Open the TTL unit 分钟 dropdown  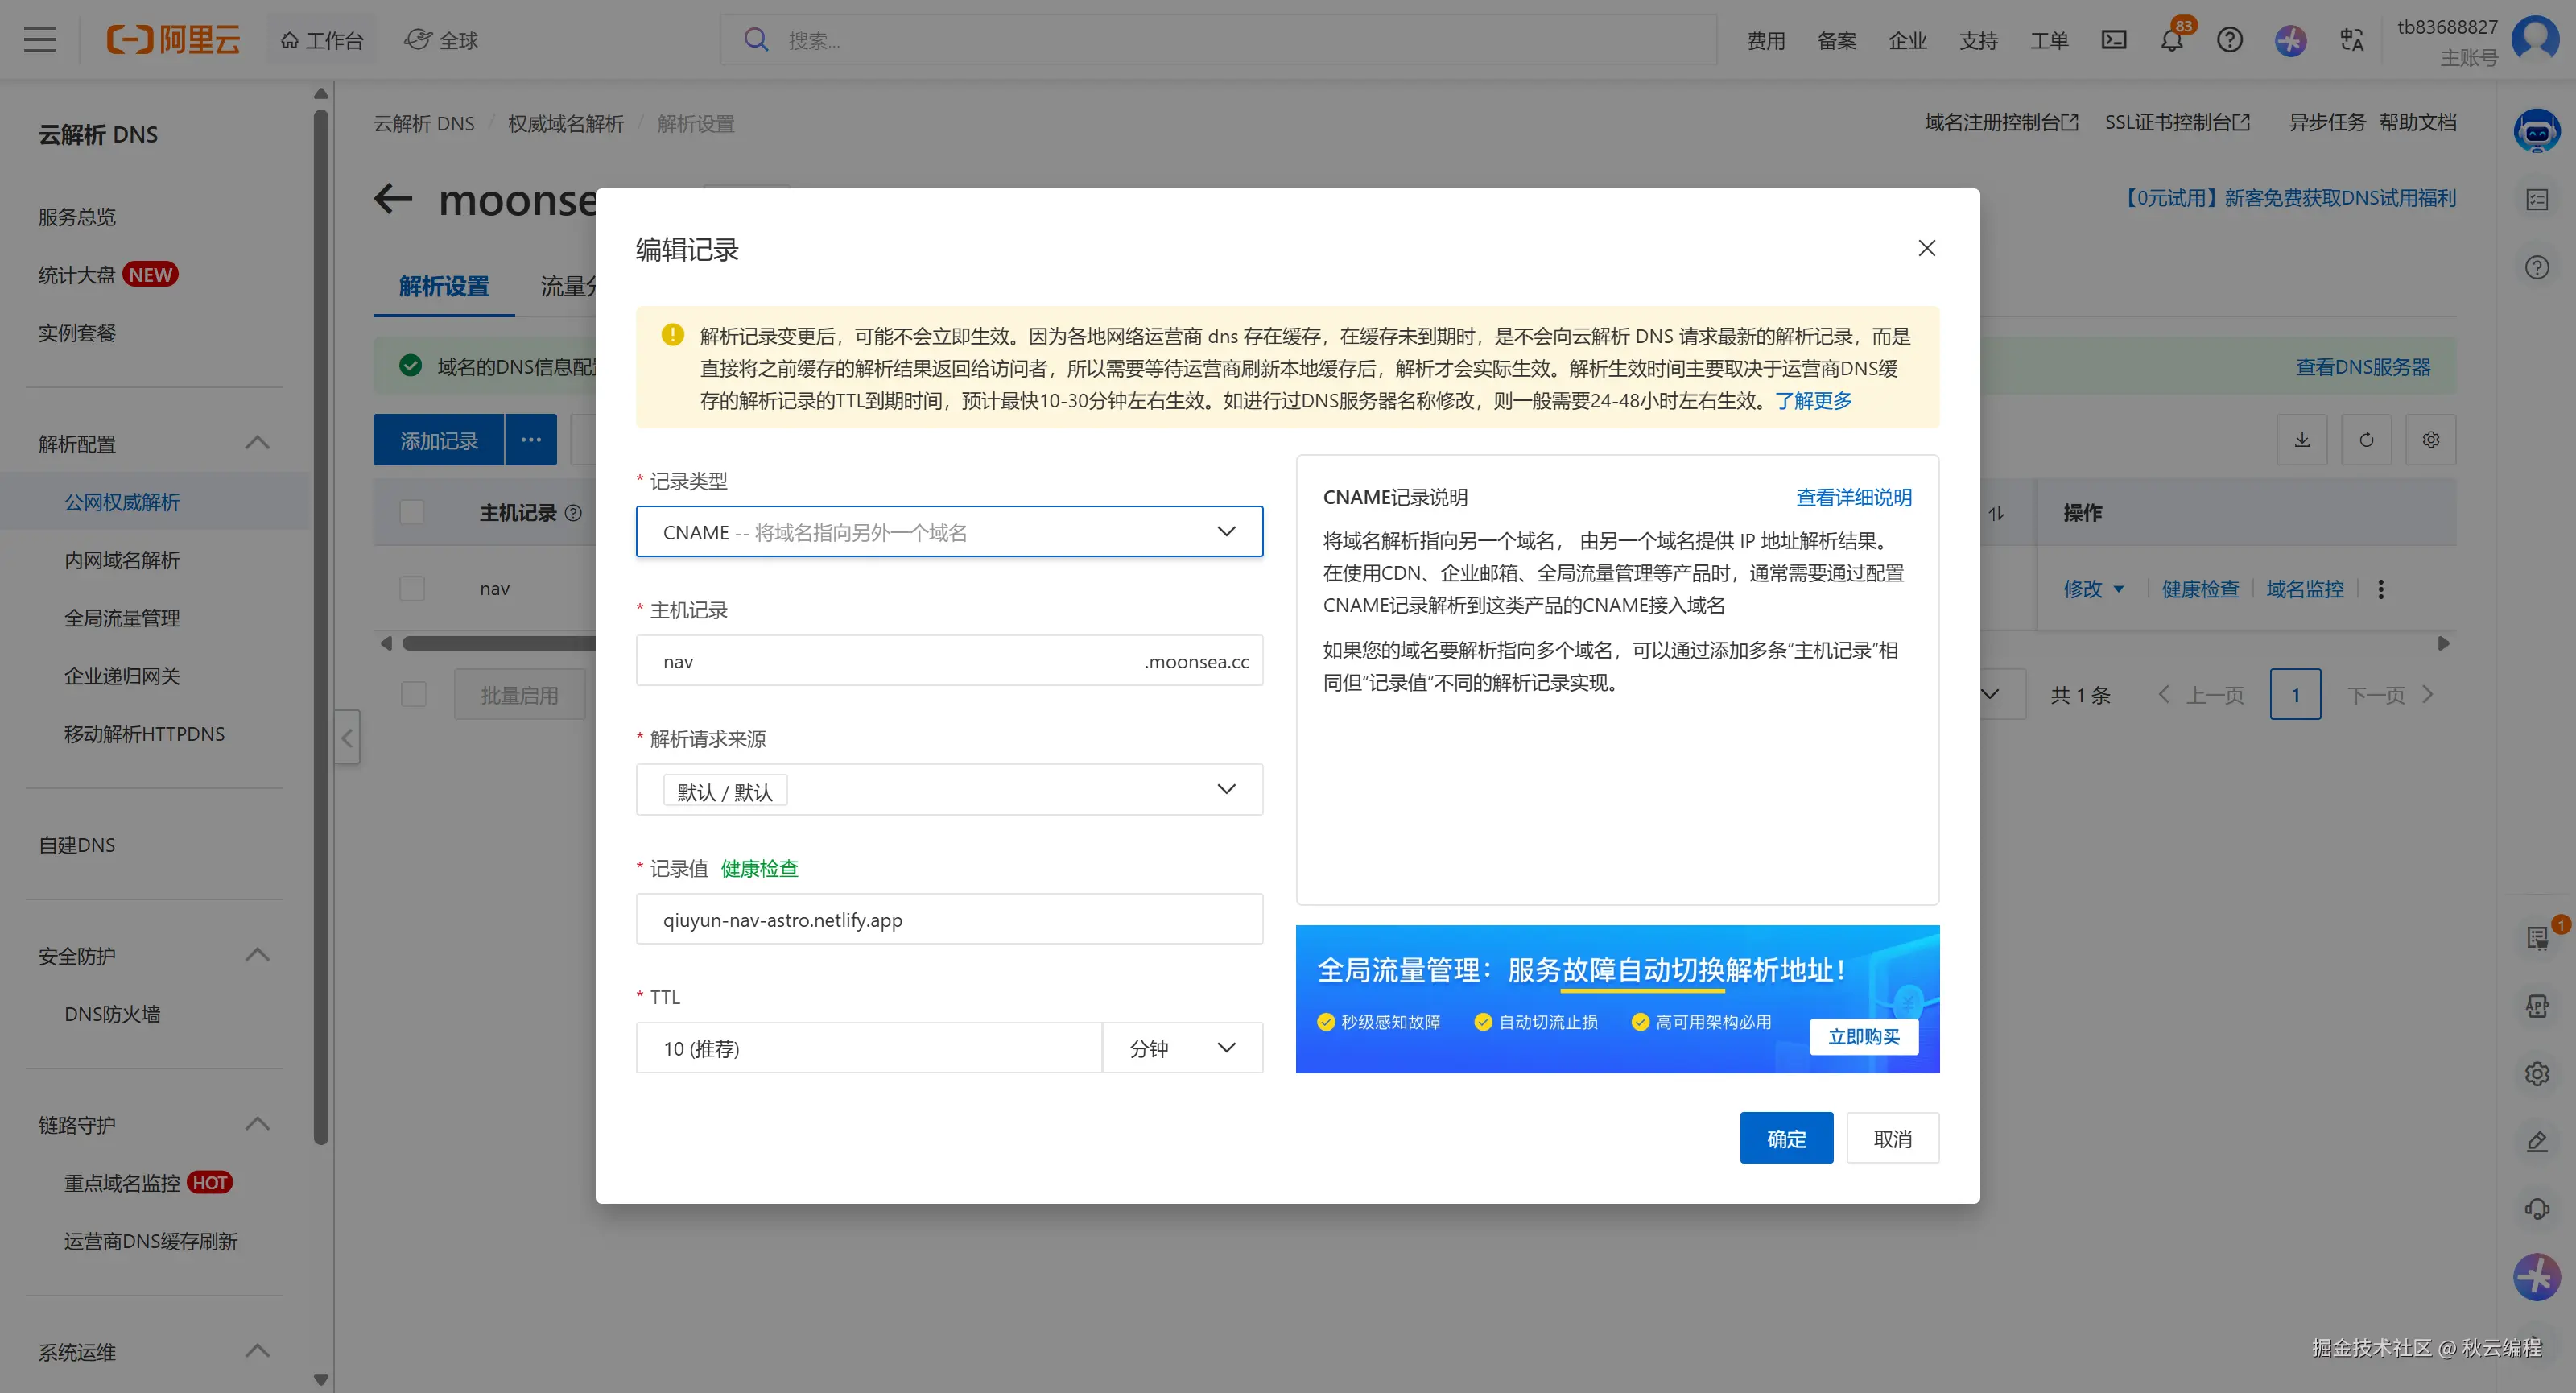(1182, 1048)
